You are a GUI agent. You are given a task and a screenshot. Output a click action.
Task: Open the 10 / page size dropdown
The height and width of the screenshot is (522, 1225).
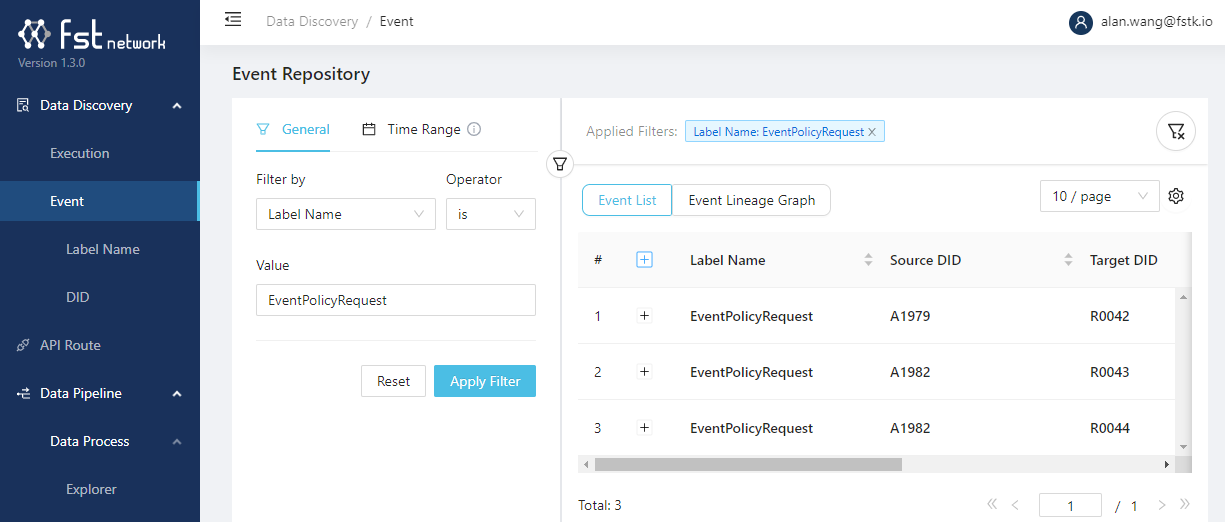pos(1099,197)
